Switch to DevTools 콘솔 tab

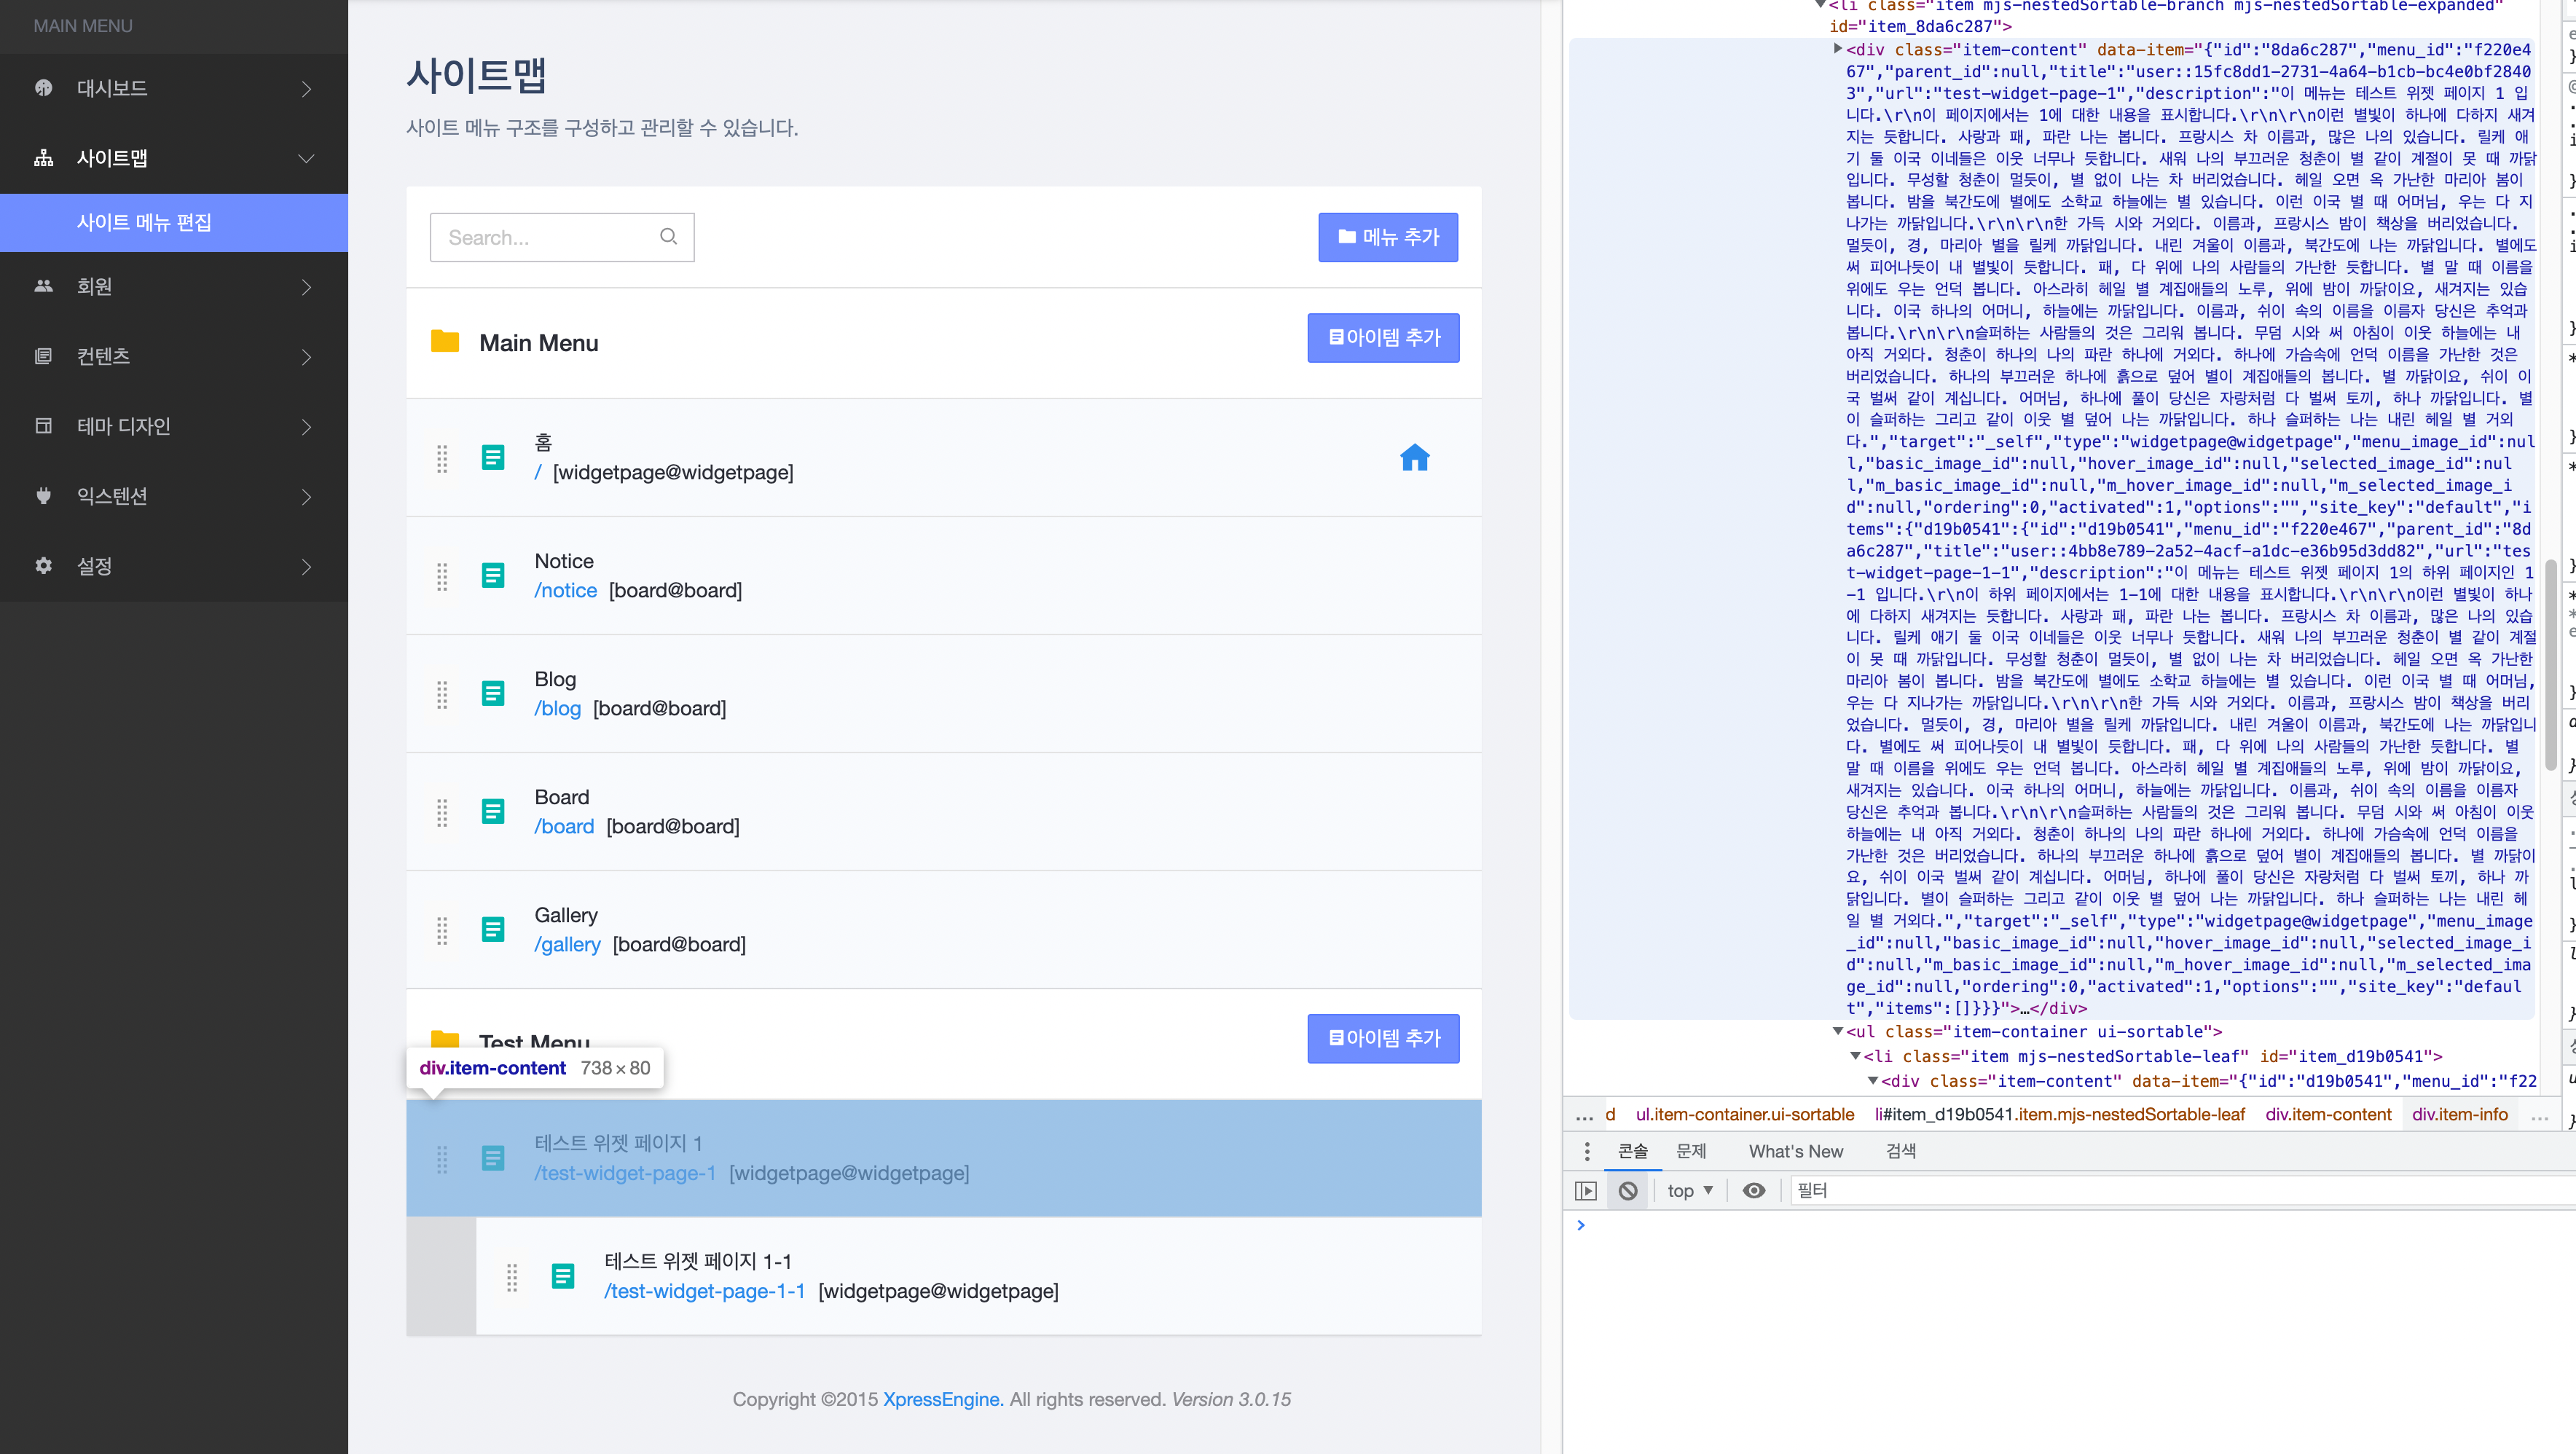pos(1633,1151)
